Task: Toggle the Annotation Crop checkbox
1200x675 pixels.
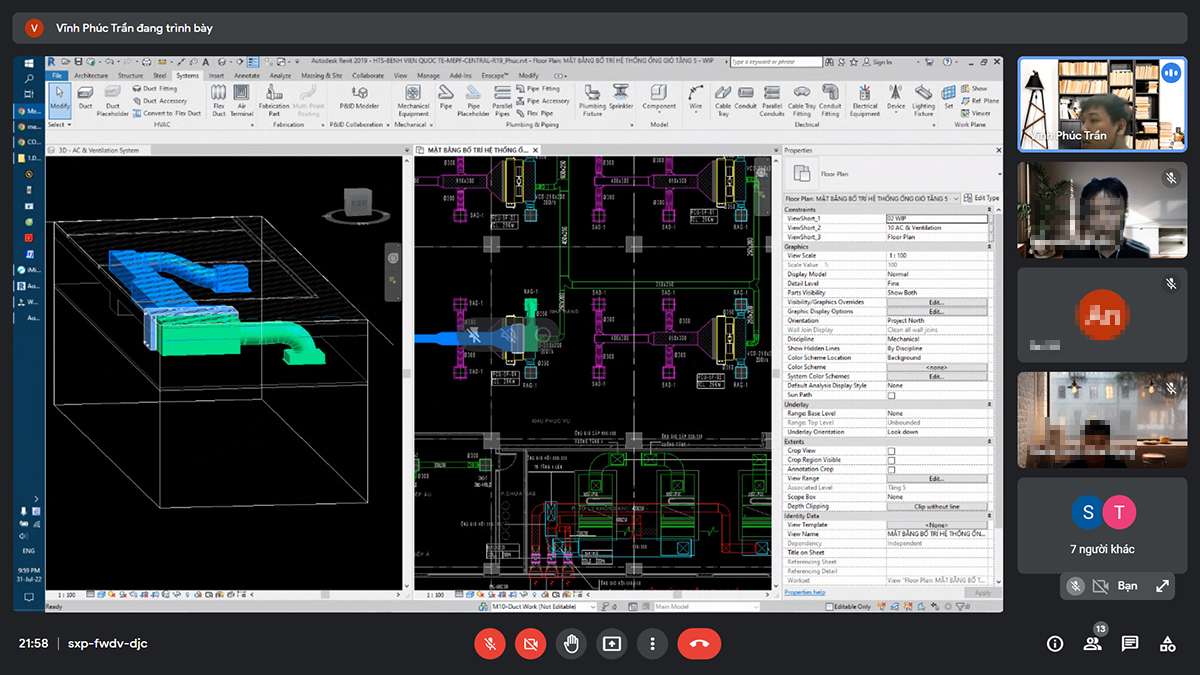Action: [x=892, y=469]
